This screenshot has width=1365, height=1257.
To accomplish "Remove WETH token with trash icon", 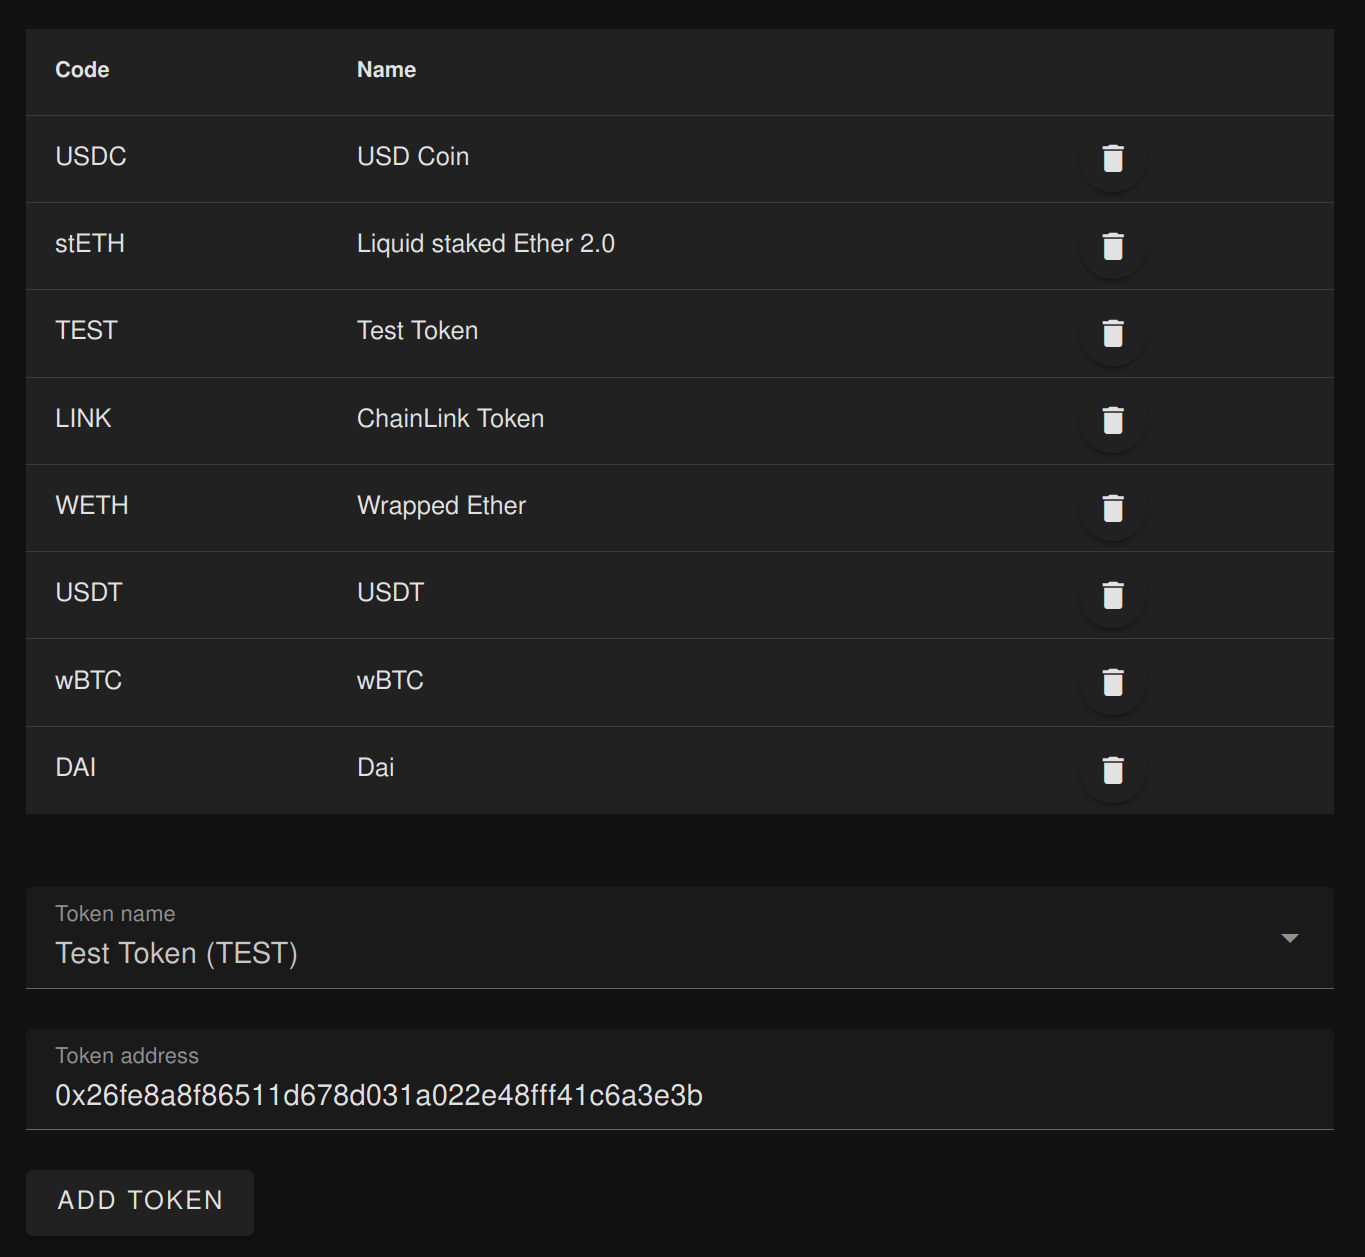I will (1113, 508).
